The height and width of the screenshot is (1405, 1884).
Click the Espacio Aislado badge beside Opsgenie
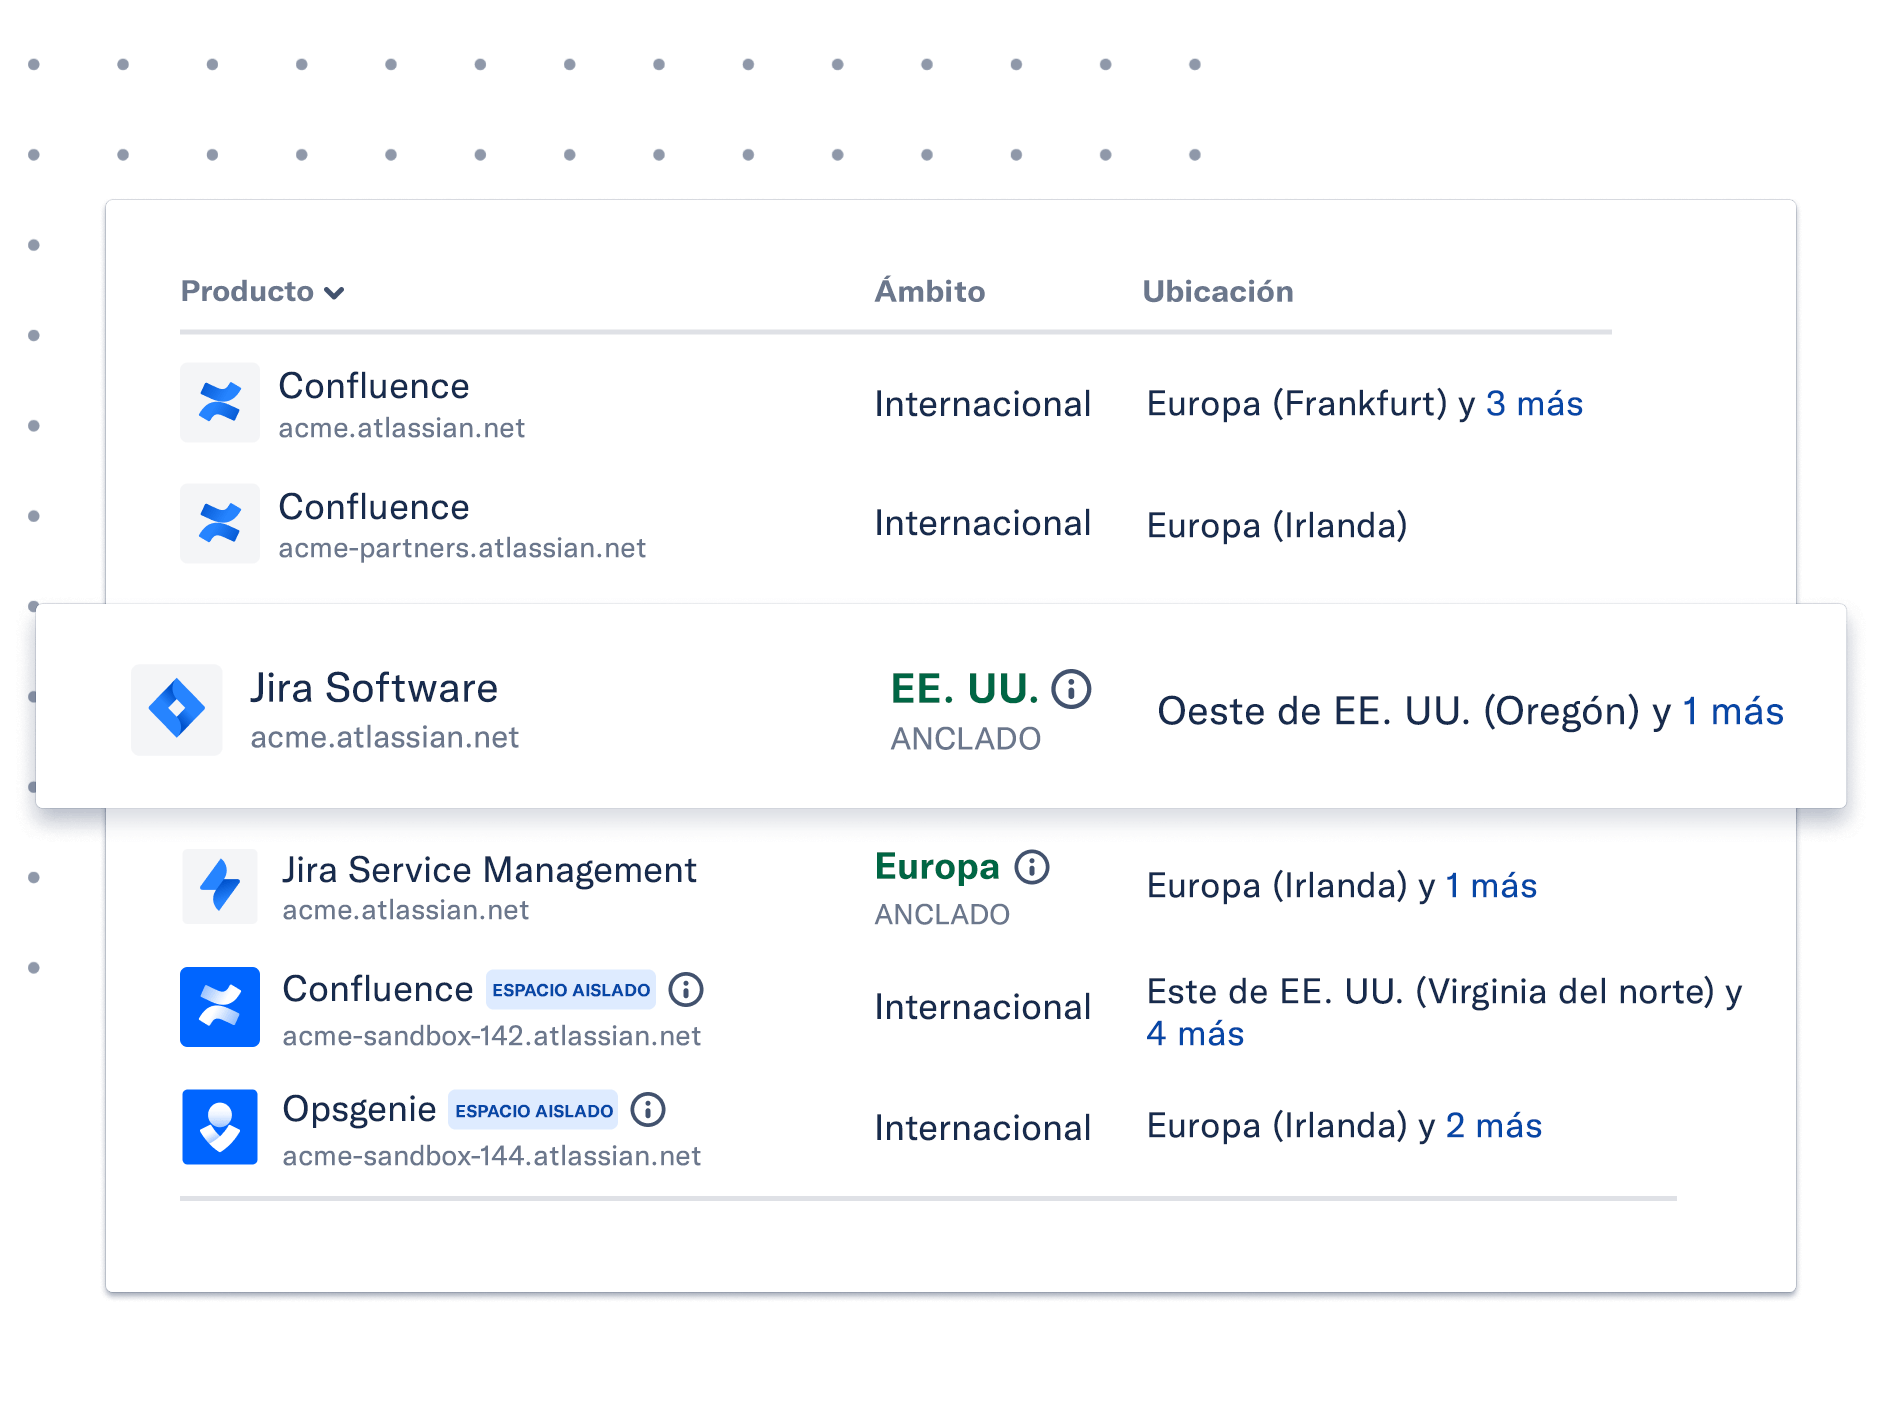point(533,1111)
